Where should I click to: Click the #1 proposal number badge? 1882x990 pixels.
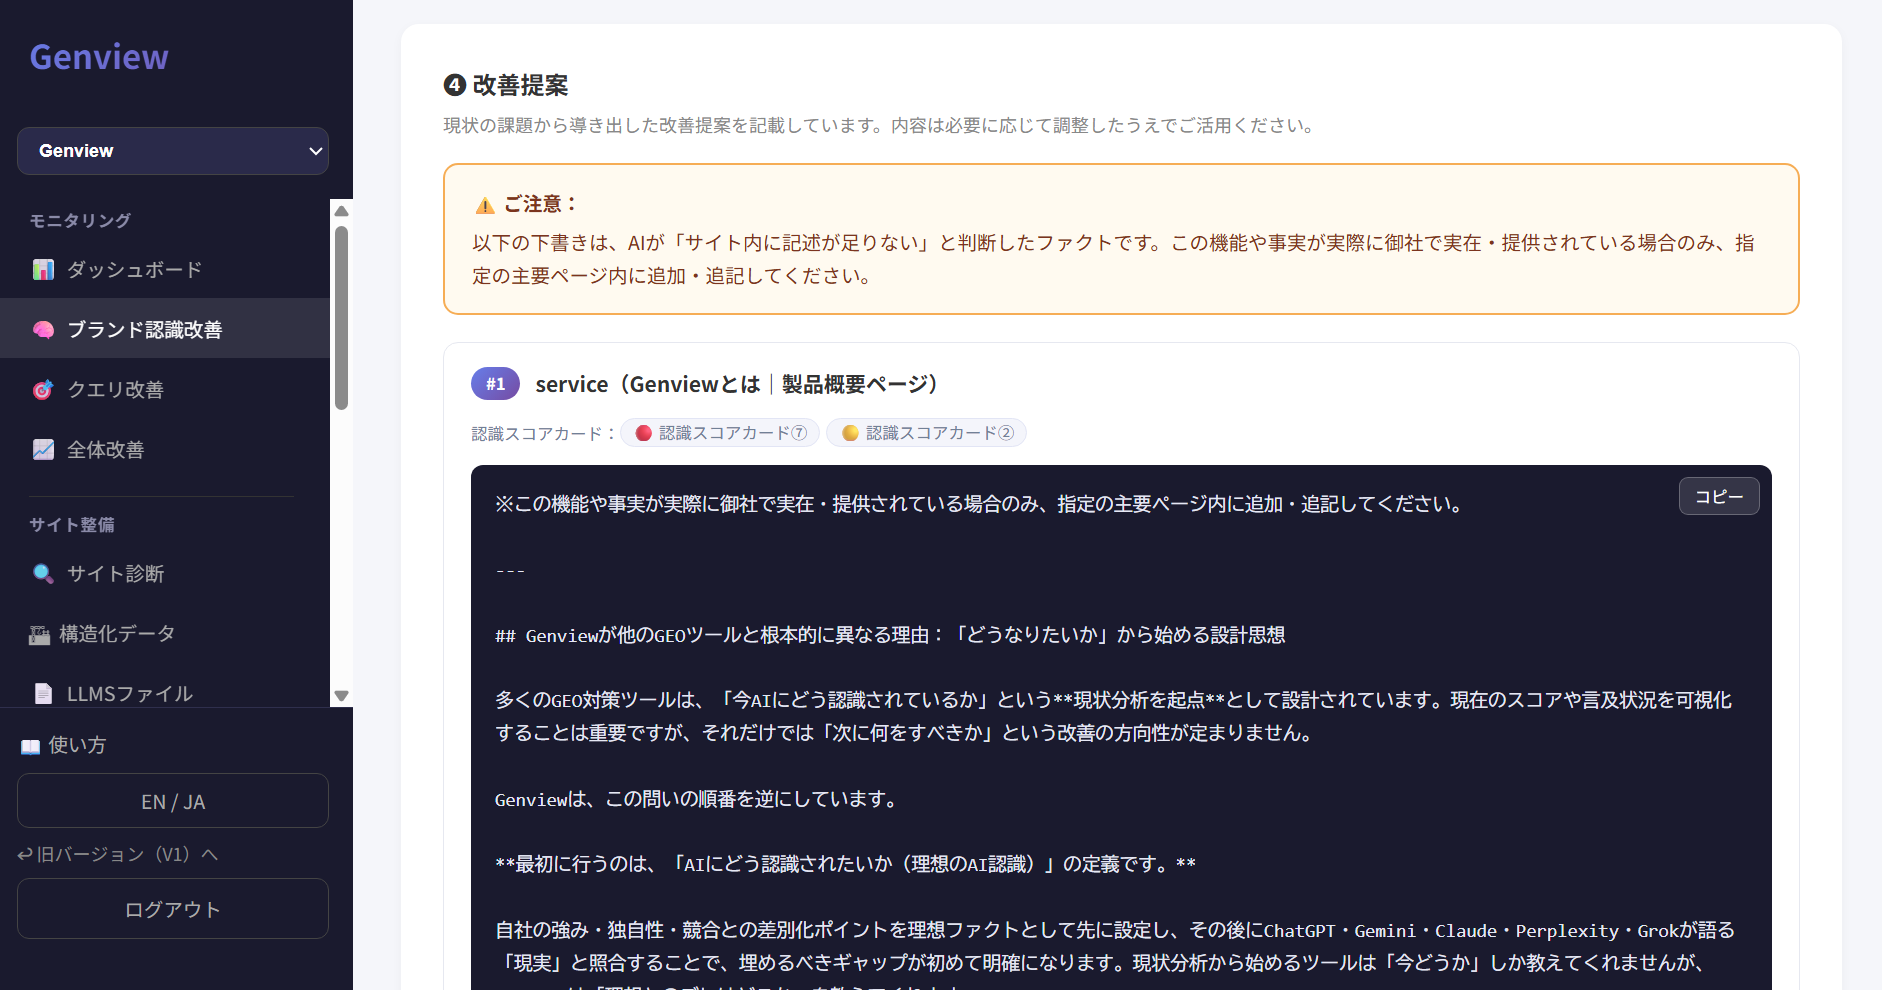(x=496, y=384)
